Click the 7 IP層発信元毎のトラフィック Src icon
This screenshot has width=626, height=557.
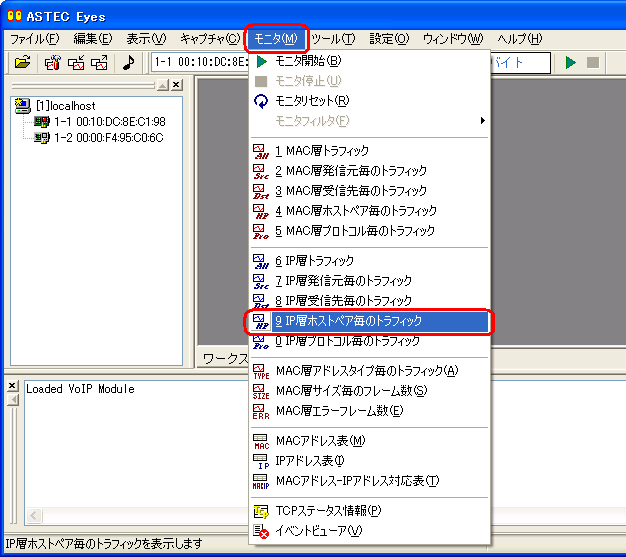(x=261, y=281)
